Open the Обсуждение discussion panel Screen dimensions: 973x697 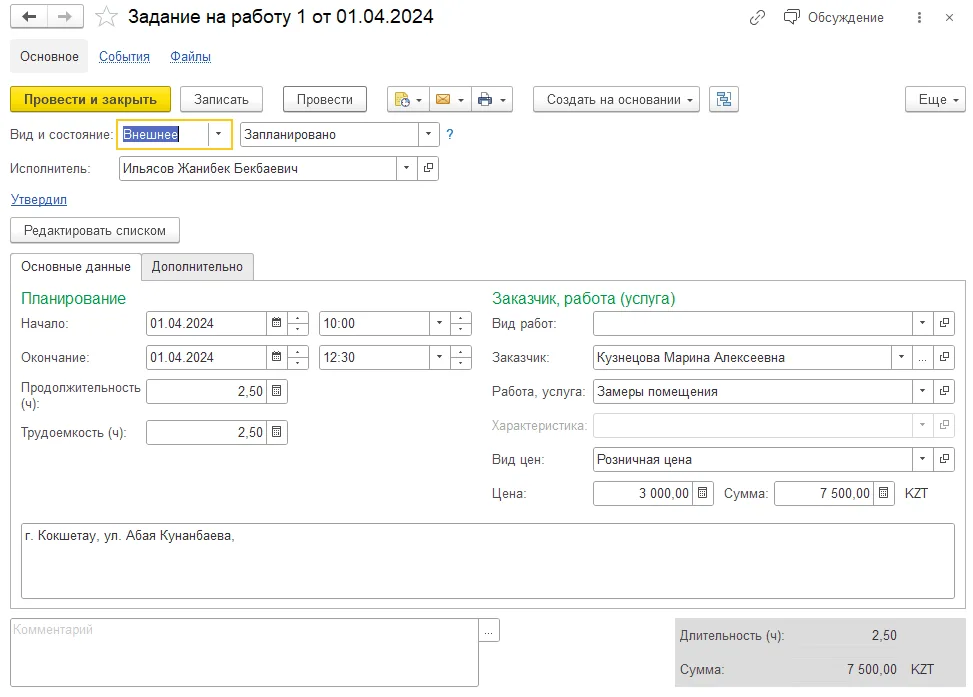[833, 17]
